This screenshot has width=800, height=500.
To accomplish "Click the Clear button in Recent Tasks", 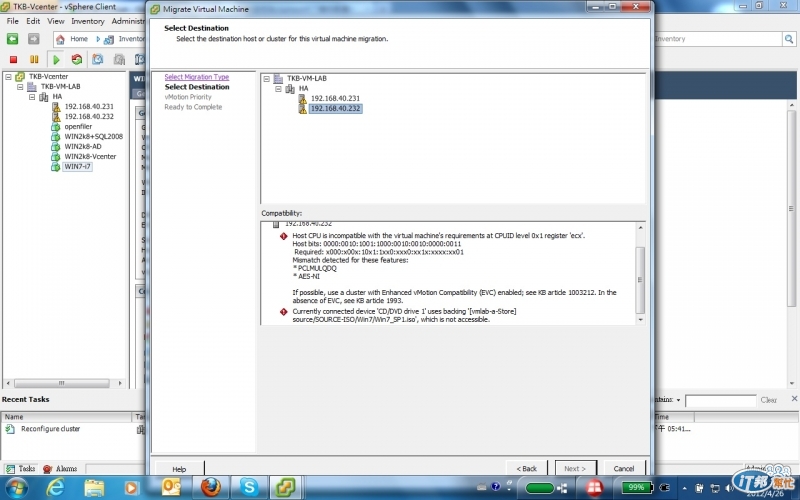I will pos(768,401).
